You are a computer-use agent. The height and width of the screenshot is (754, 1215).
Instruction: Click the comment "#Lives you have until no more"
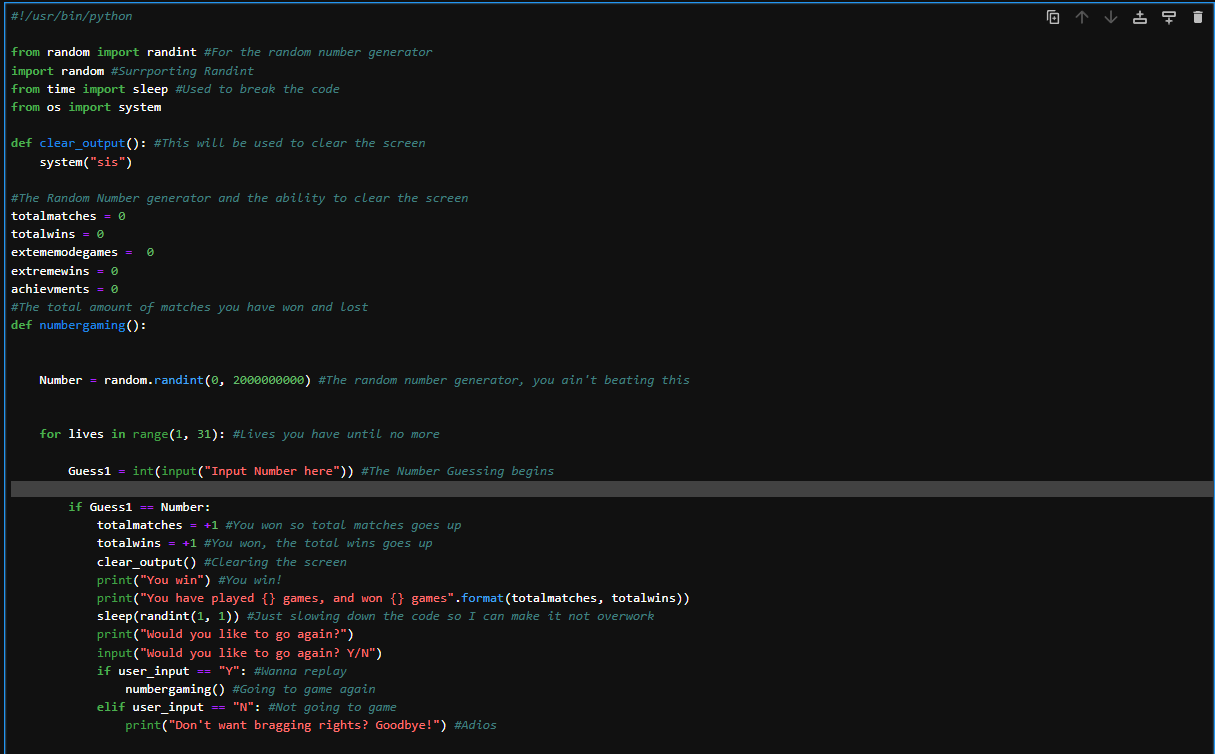point(336,434)
